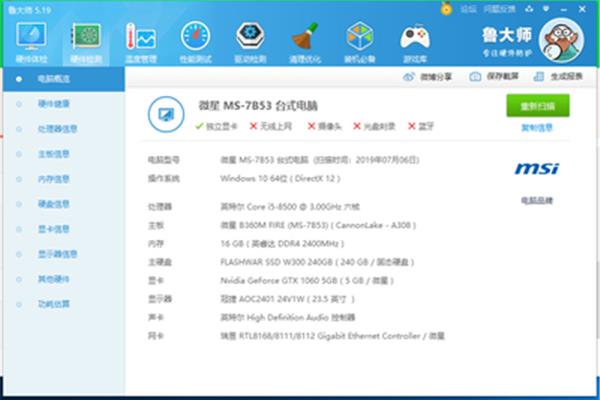Click the 电脑型号 scan date row value
Viewport: 600px width, 400px height.
click(x=320, y=160)
